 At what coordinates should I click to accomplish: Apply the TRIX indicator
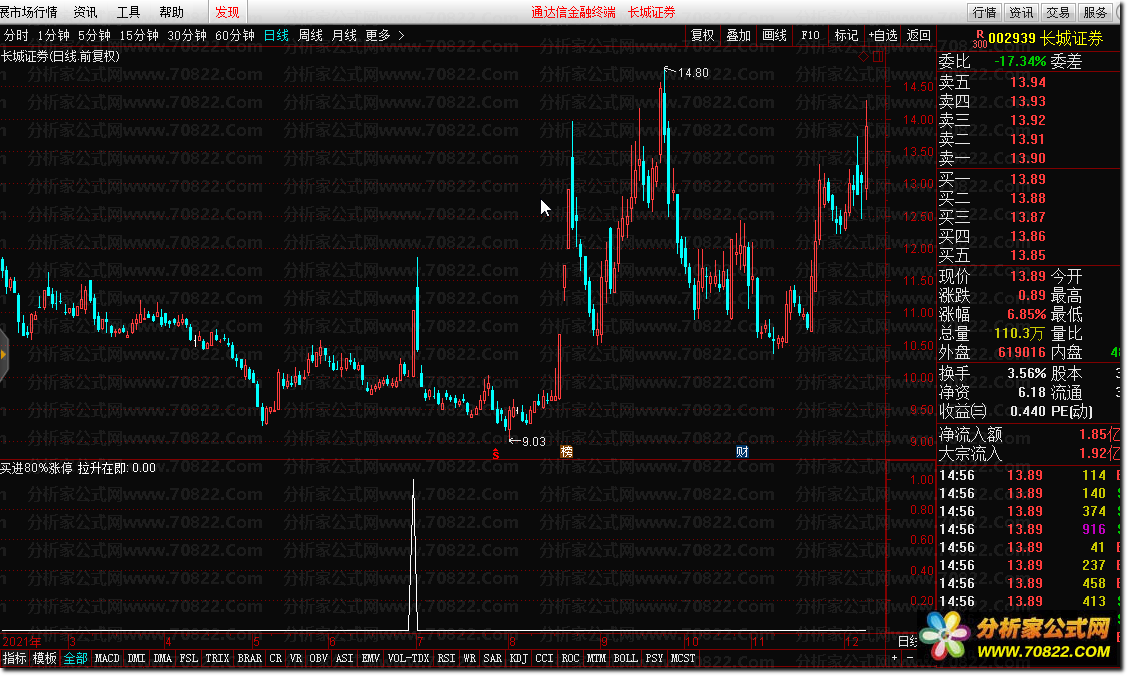tap(217, 658)
